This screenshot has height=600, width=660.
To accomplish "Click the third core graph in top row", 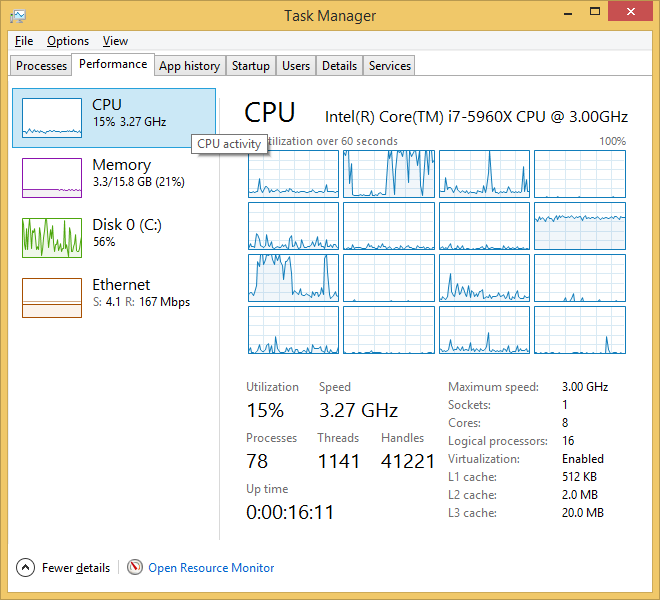I will coord(484,174).
